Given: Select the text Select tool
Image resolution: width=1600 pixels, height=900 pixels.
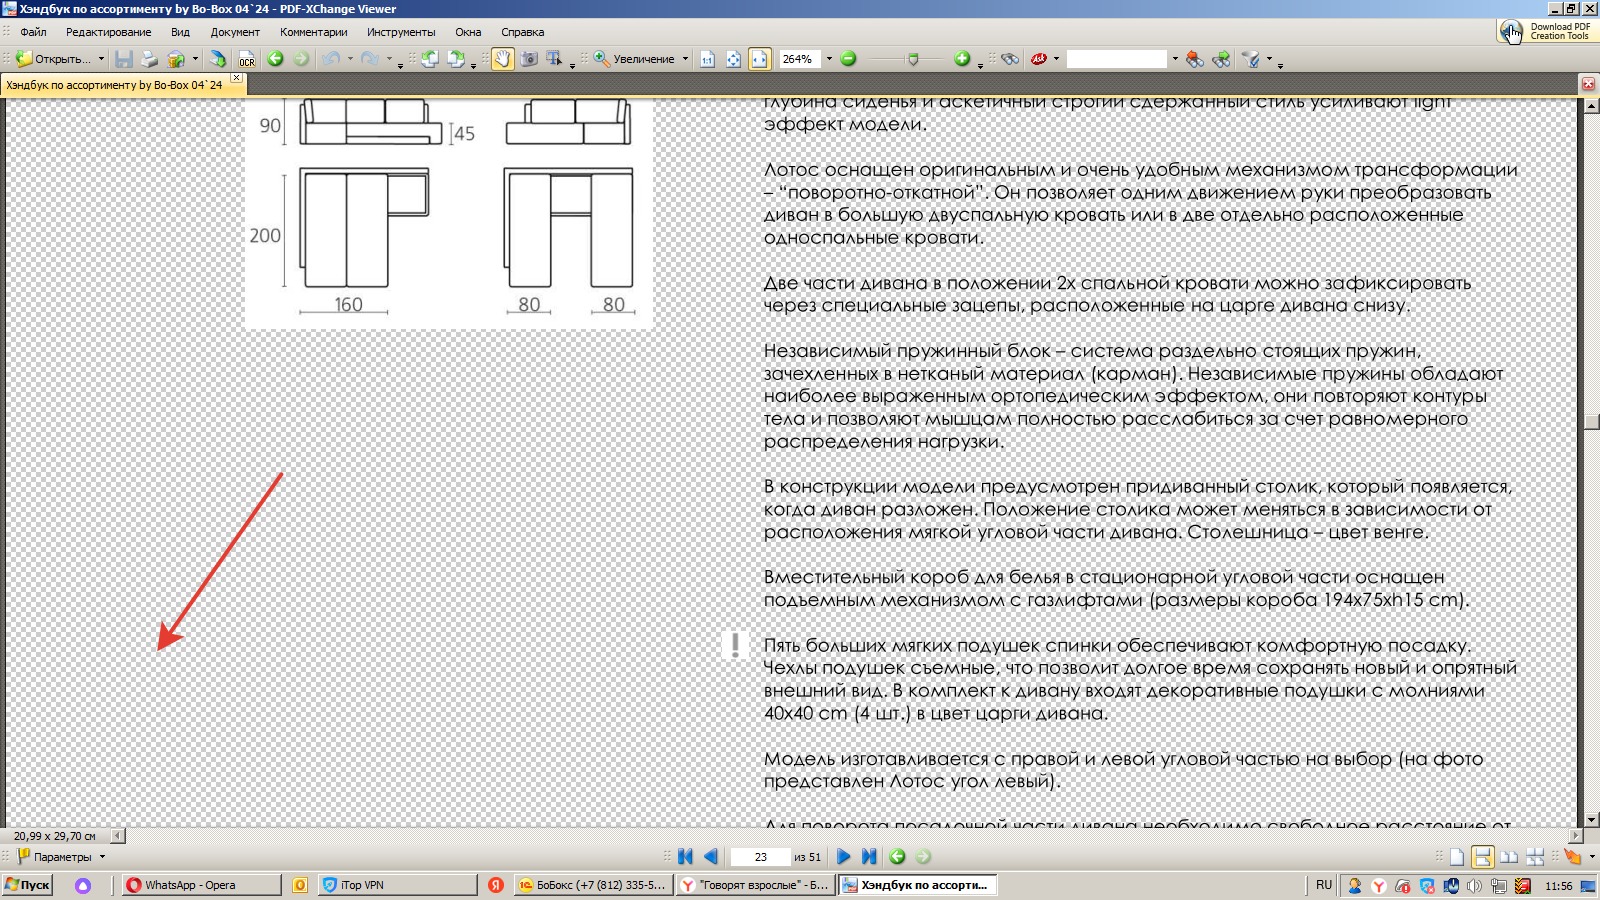Looking at the screenshot, I should click(554, 59).
